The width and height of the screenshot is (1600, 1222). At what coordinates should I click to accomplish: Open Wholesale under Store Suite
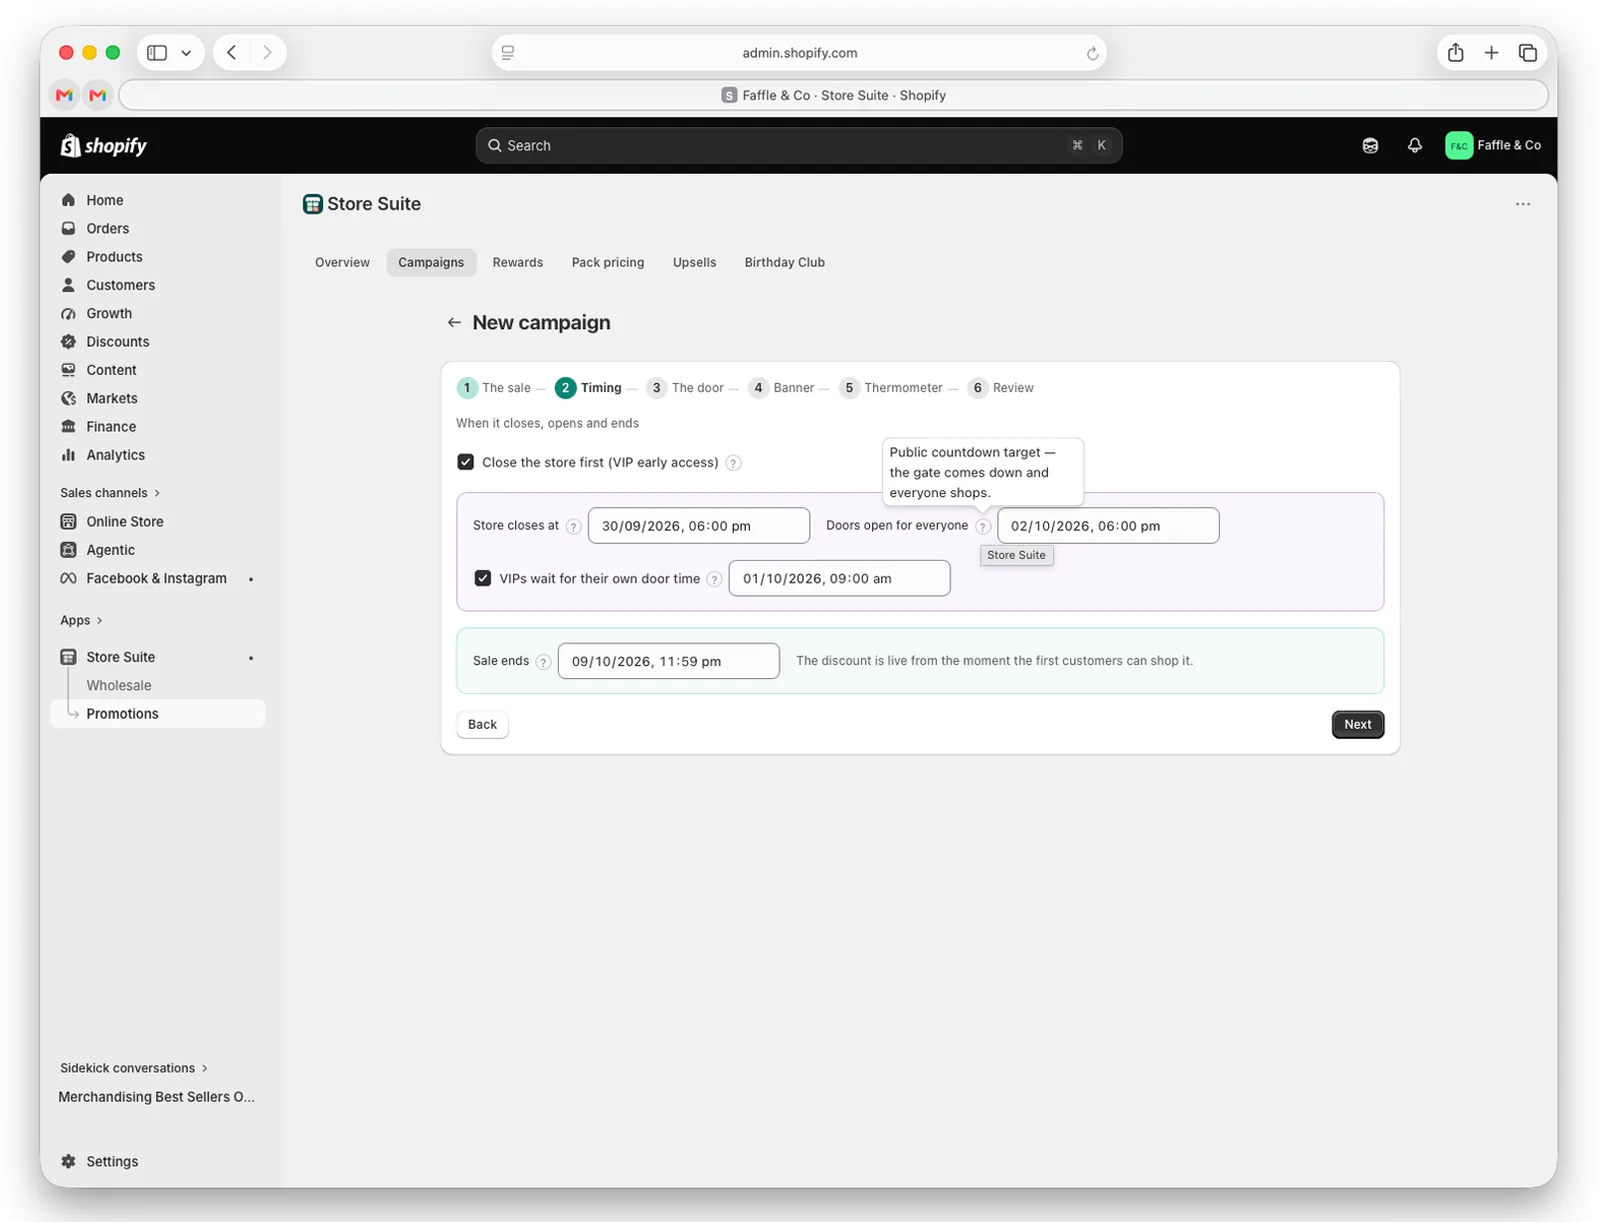click(x=118, y=685)
